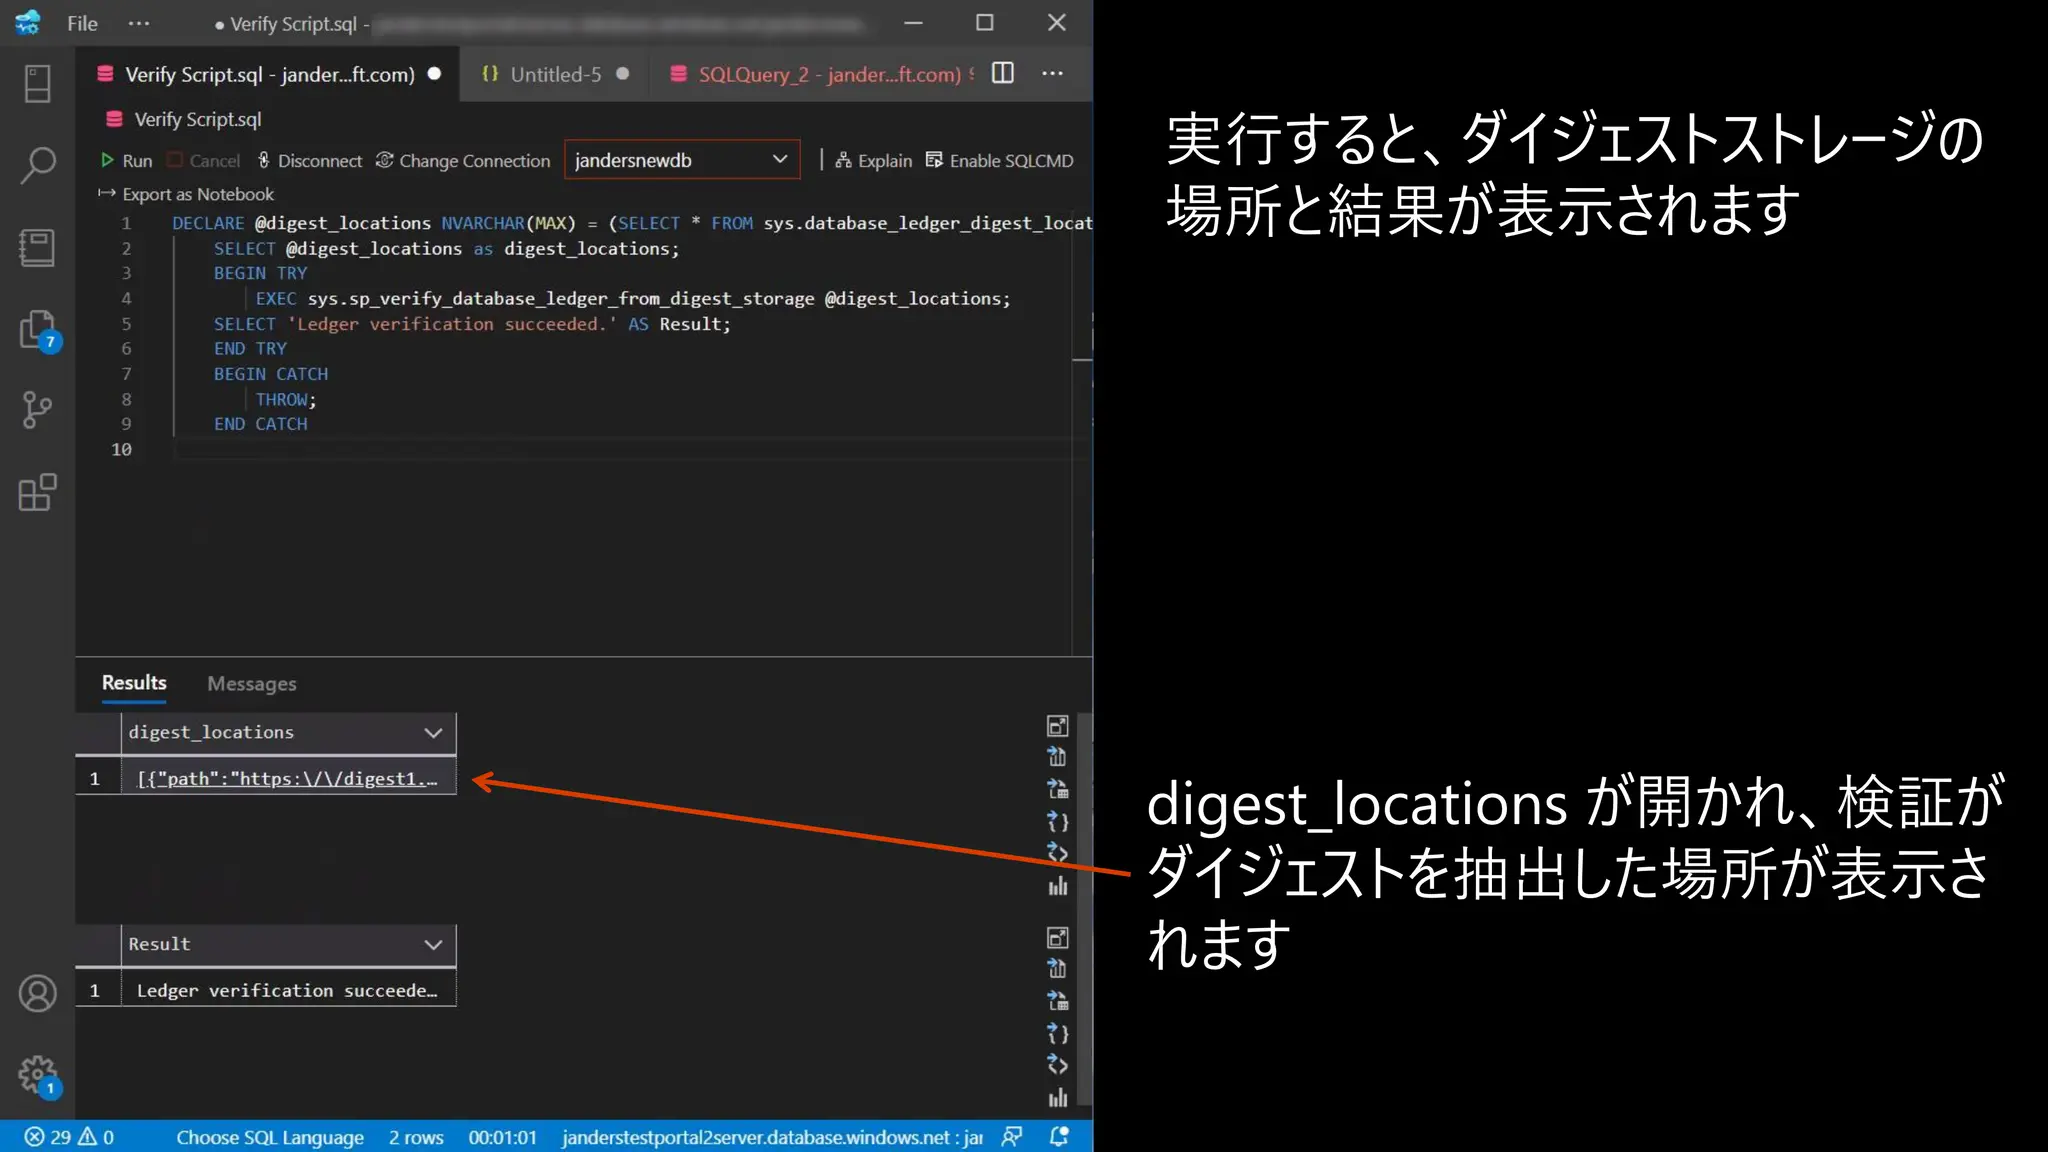Select row 1 header of digest_locations grid
This screenshot has width=2048, height=1152.
[x=97, y=779]
